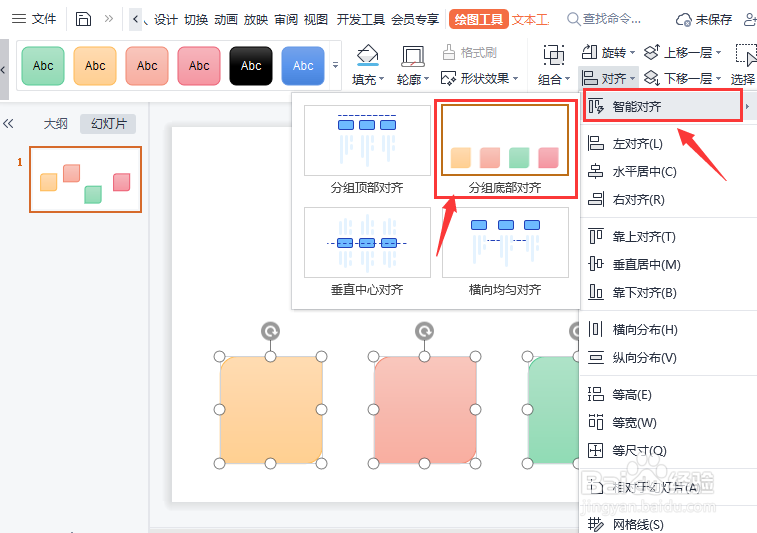Switch to the 大纲 outline tab
This screenshot has height=533, width=757.
(55, 124)
